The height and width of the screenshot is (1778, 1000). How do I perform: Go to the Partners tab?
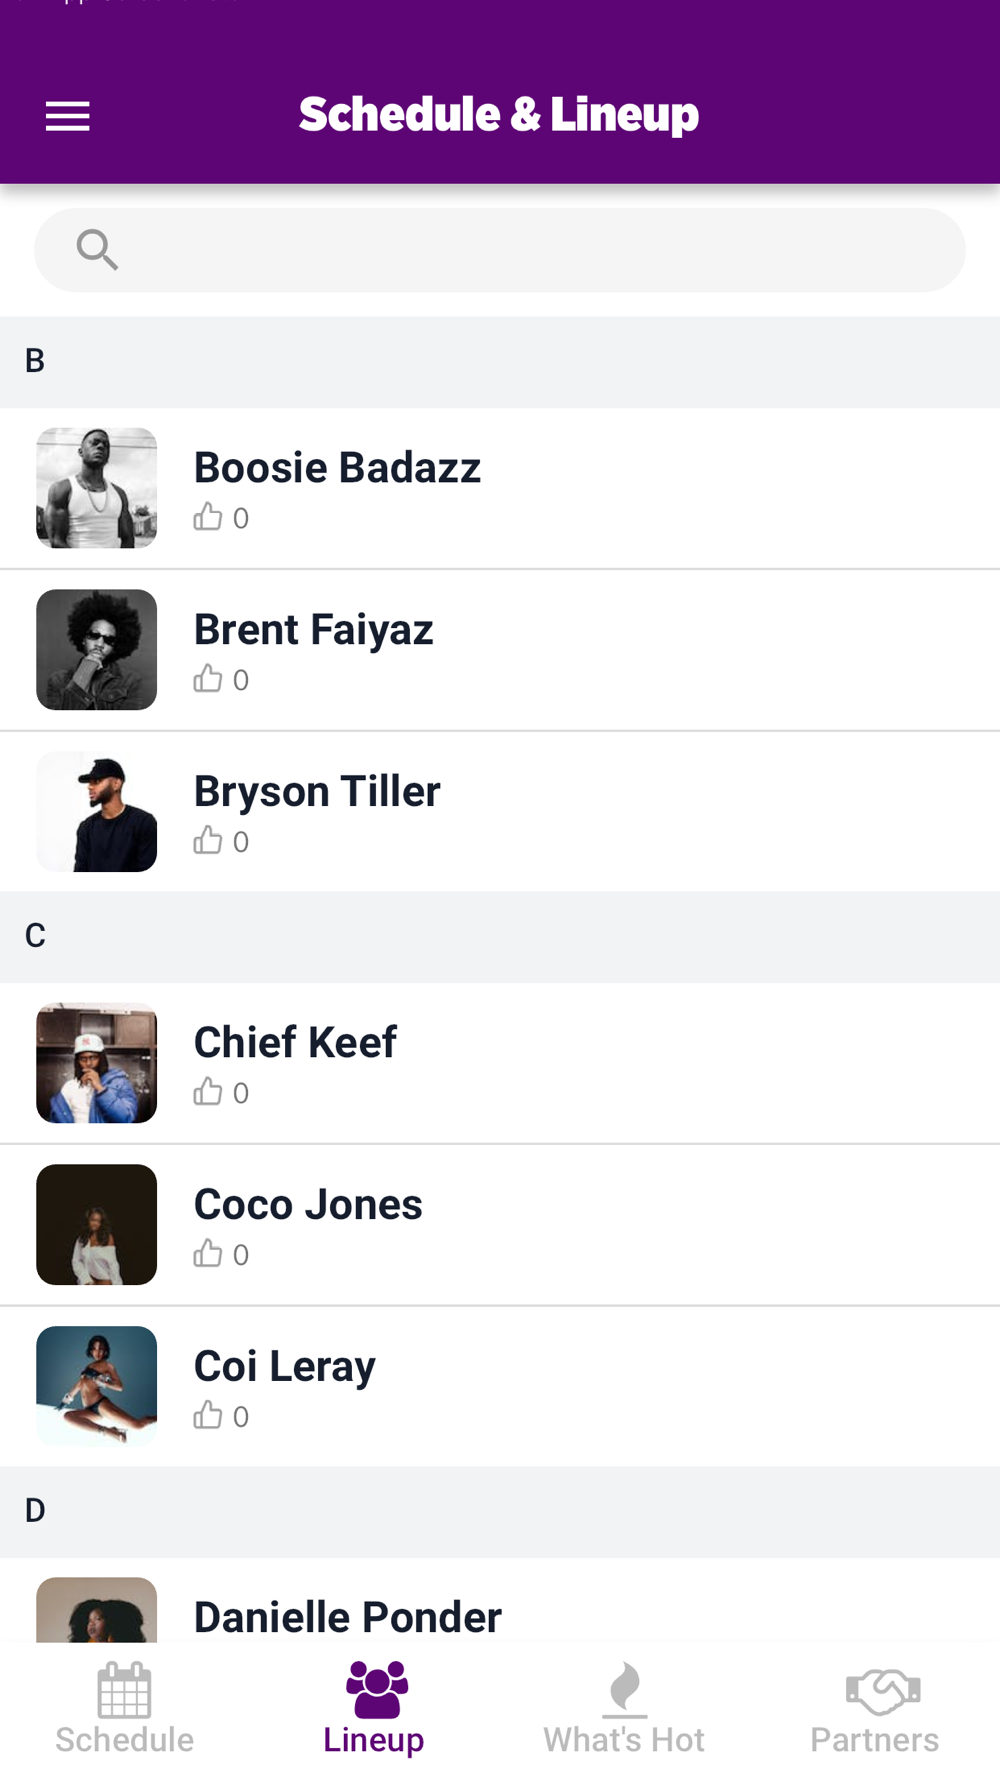[x=875, y=1710]
